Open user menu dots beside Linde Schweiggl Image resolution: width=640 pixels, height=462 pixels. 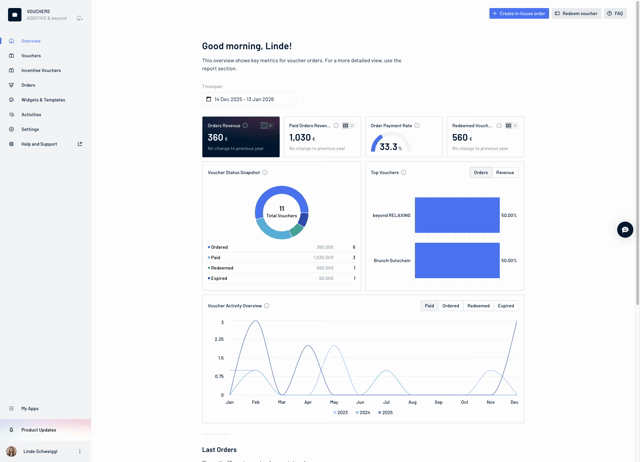[x=80, y=451]
